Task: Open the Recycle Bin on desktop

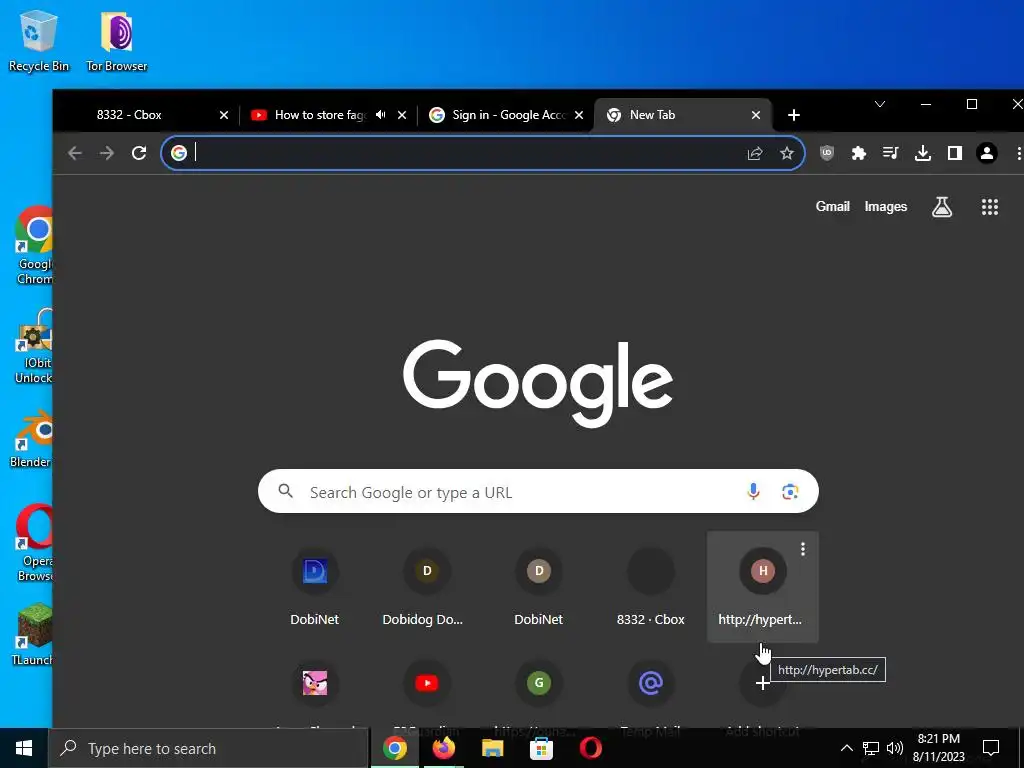Action: click(x=39, y=41)
